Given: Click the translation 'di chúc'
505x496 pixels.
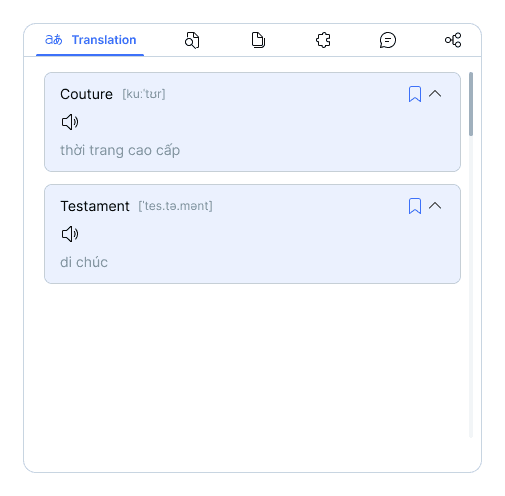Looking at the screenshot, I should pyautogui.click(x=84, y=262).
